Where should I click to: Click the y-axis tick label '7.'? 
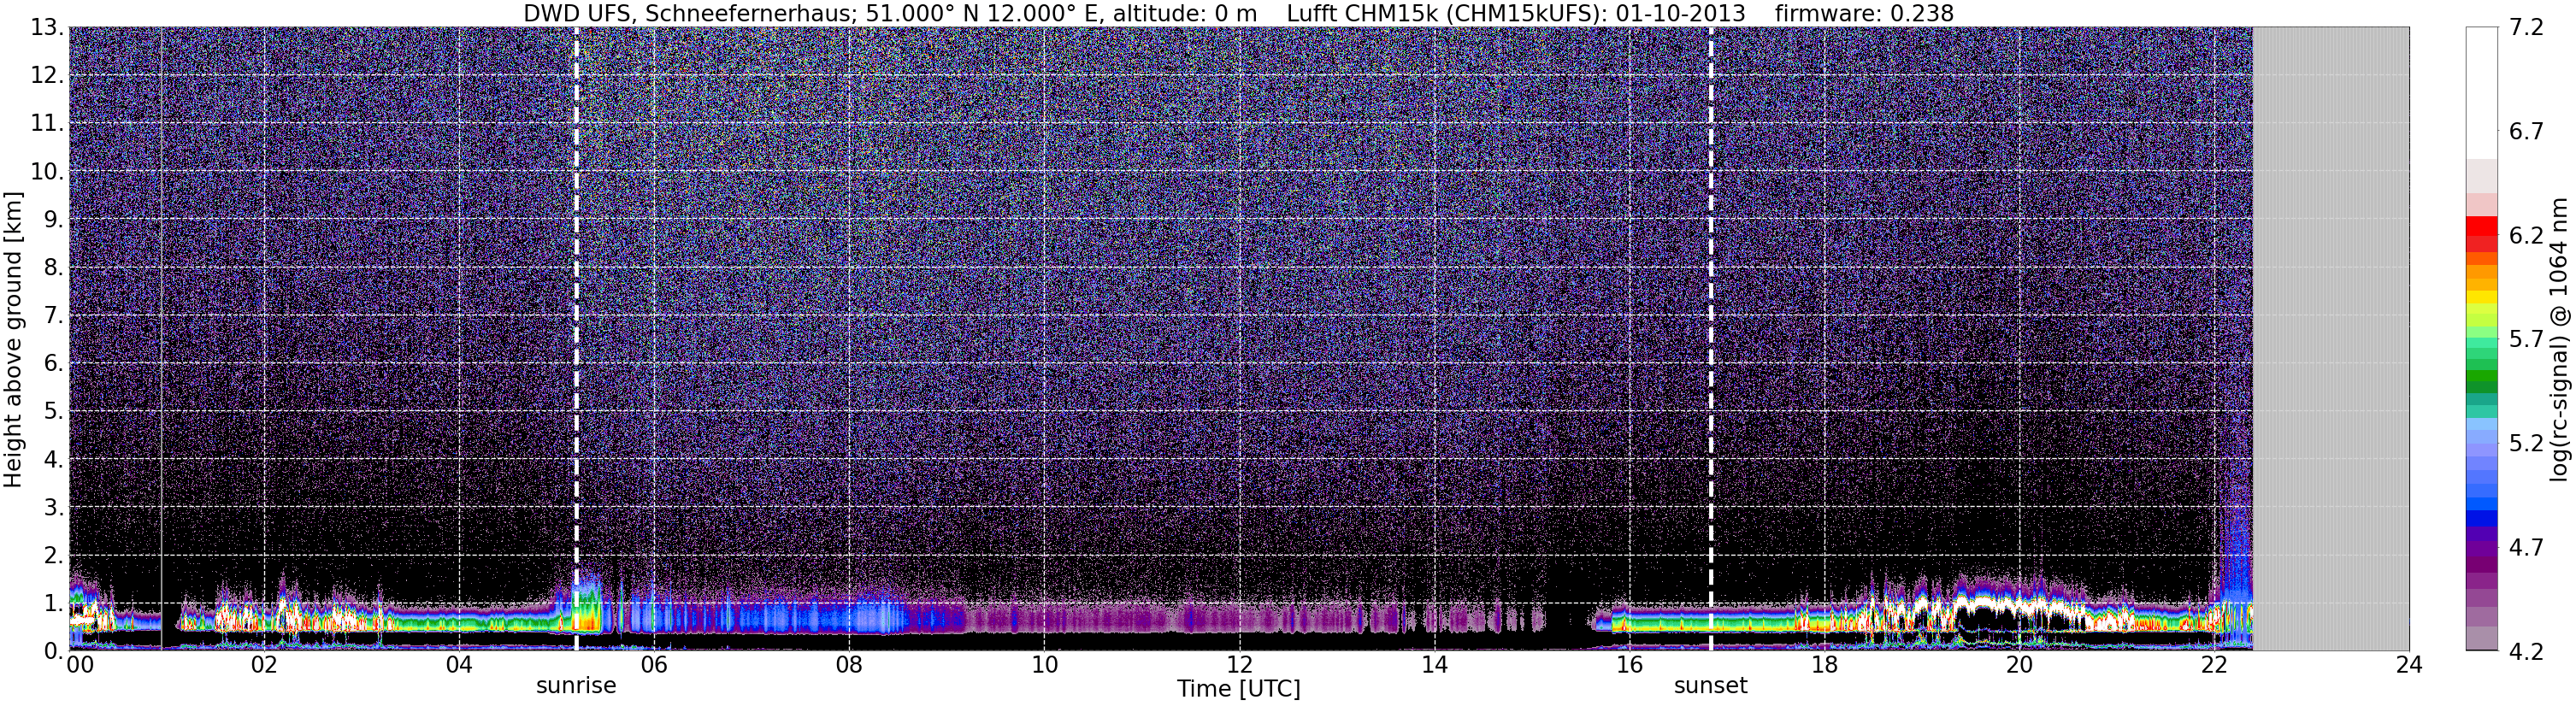[x=54, y=316]
